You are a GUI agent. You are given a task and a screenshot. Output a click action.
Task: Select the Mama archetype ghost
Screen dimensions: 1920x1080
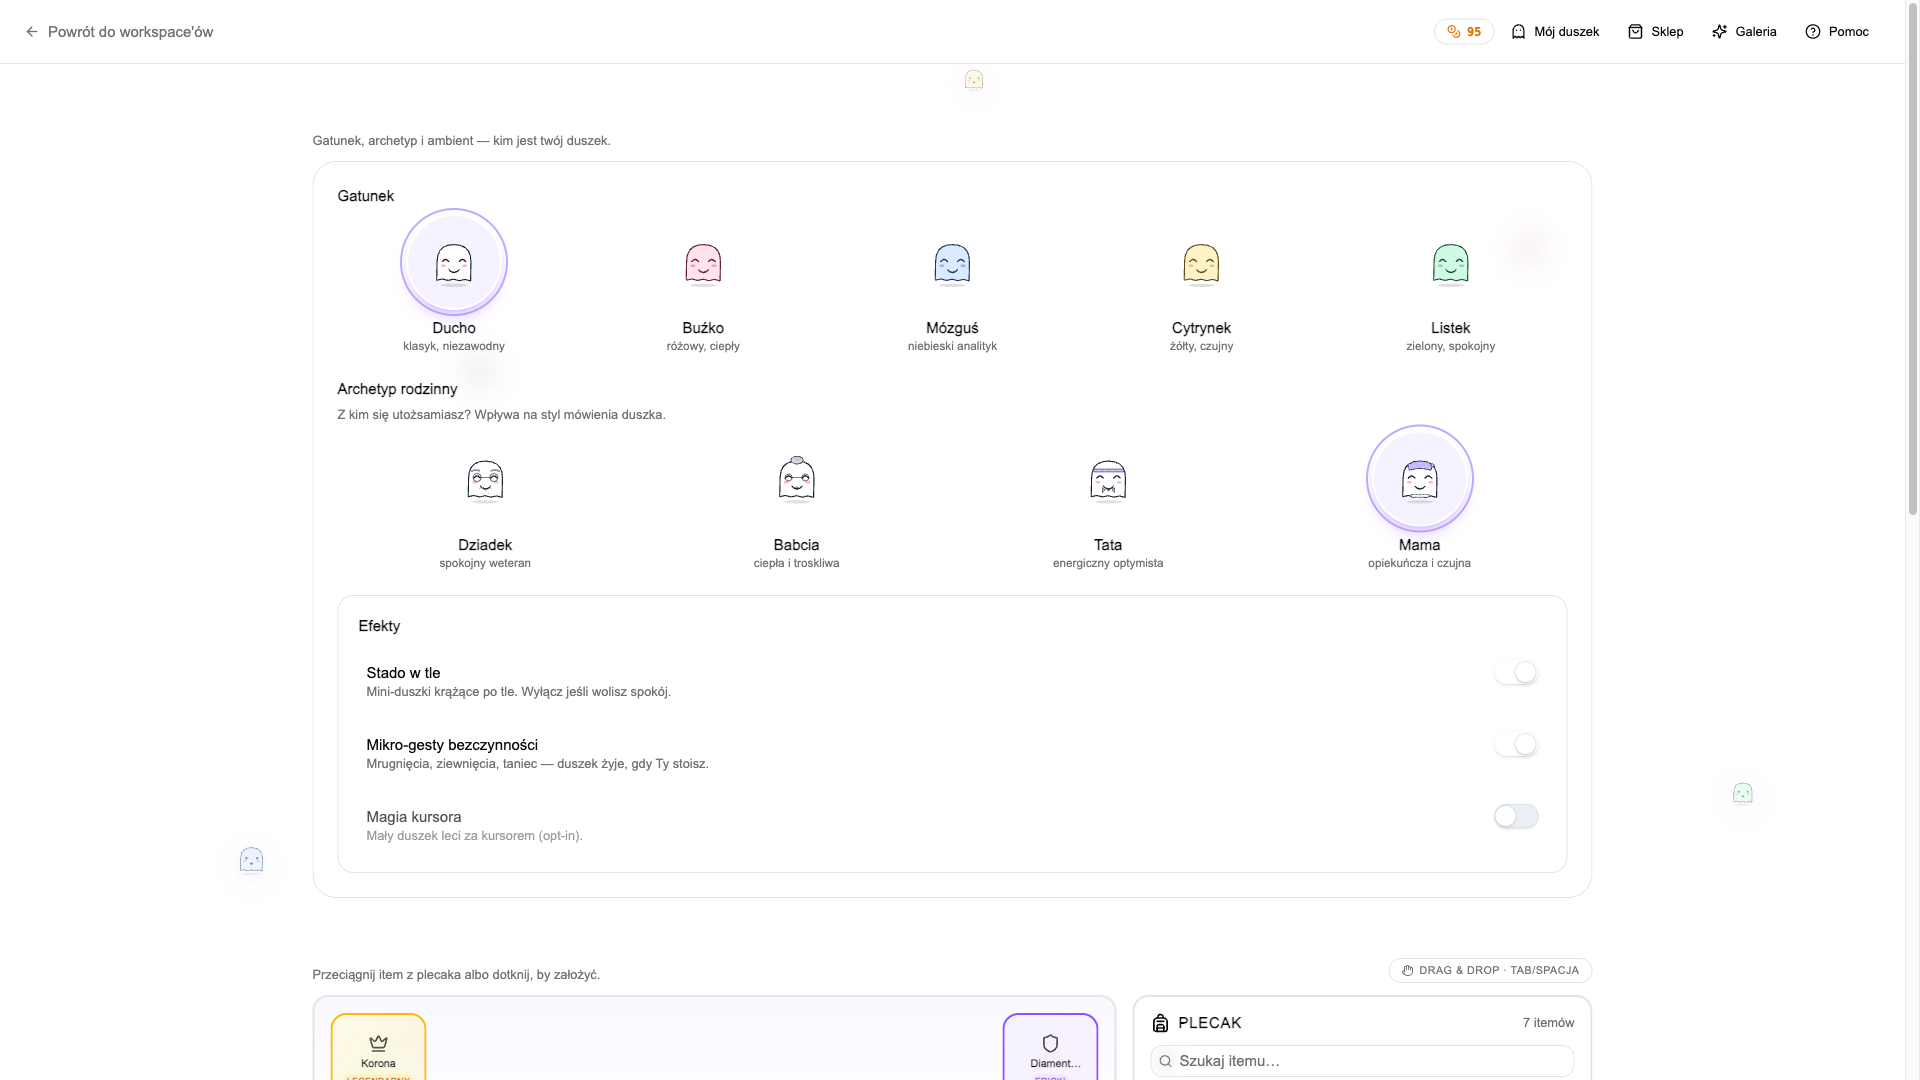click(1420, 479)
